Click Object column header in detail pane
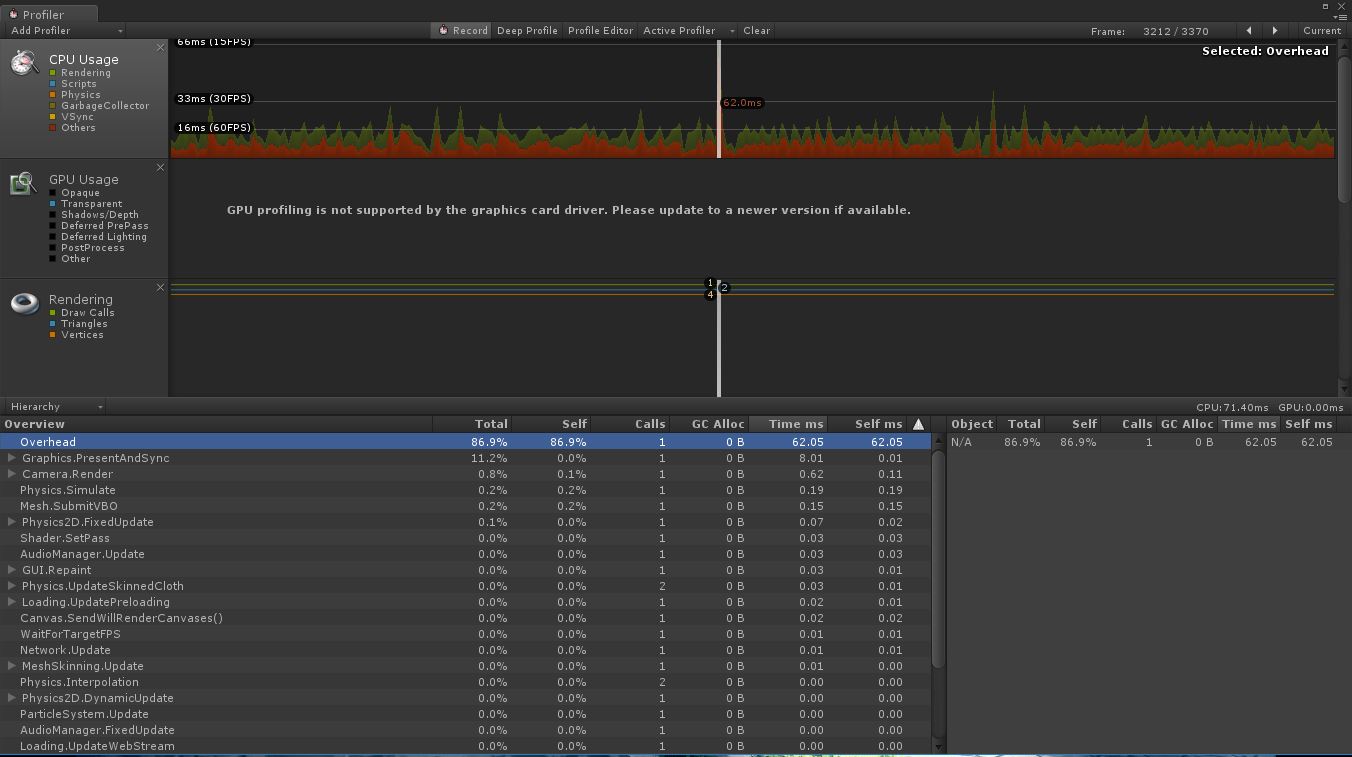 [971, 424]
